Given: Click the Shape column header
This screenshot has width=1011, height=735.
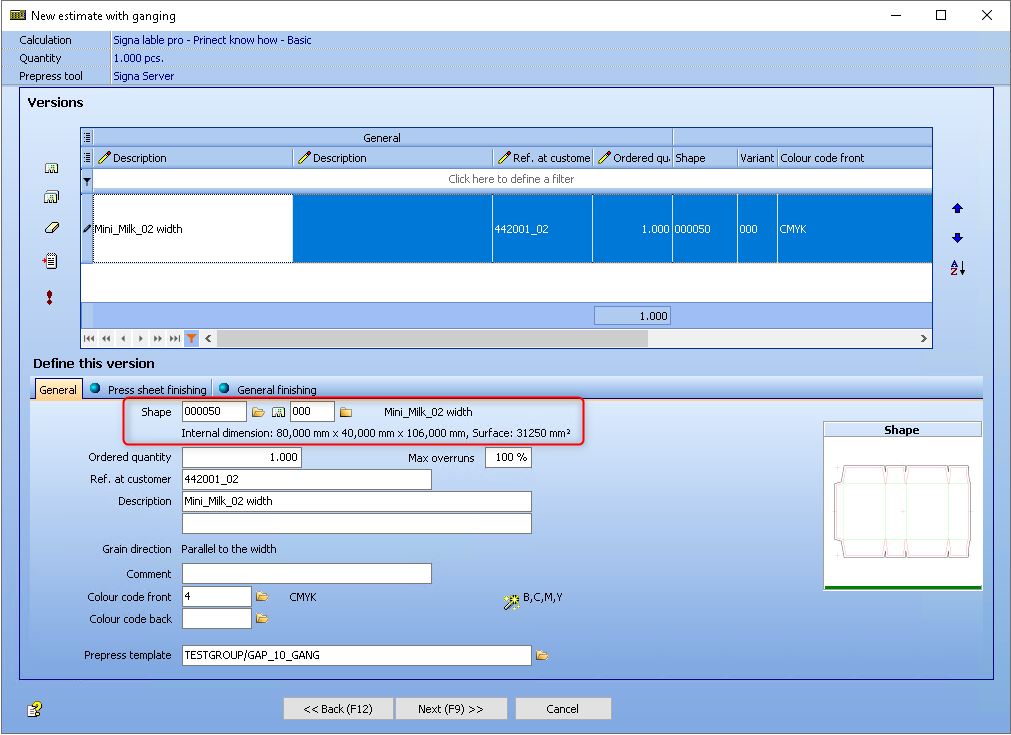Looking at the screenshot, I should click(705, 158).
